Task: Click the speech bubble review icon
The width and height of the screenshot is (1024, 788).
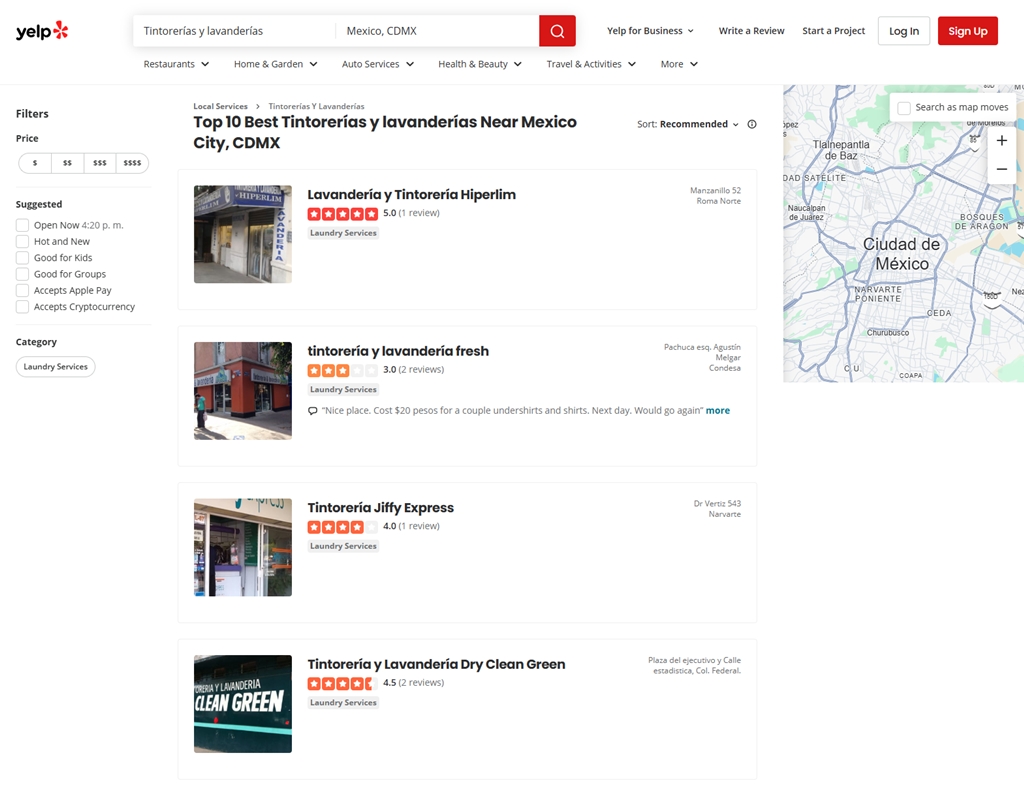Action: tap(313, 411)
